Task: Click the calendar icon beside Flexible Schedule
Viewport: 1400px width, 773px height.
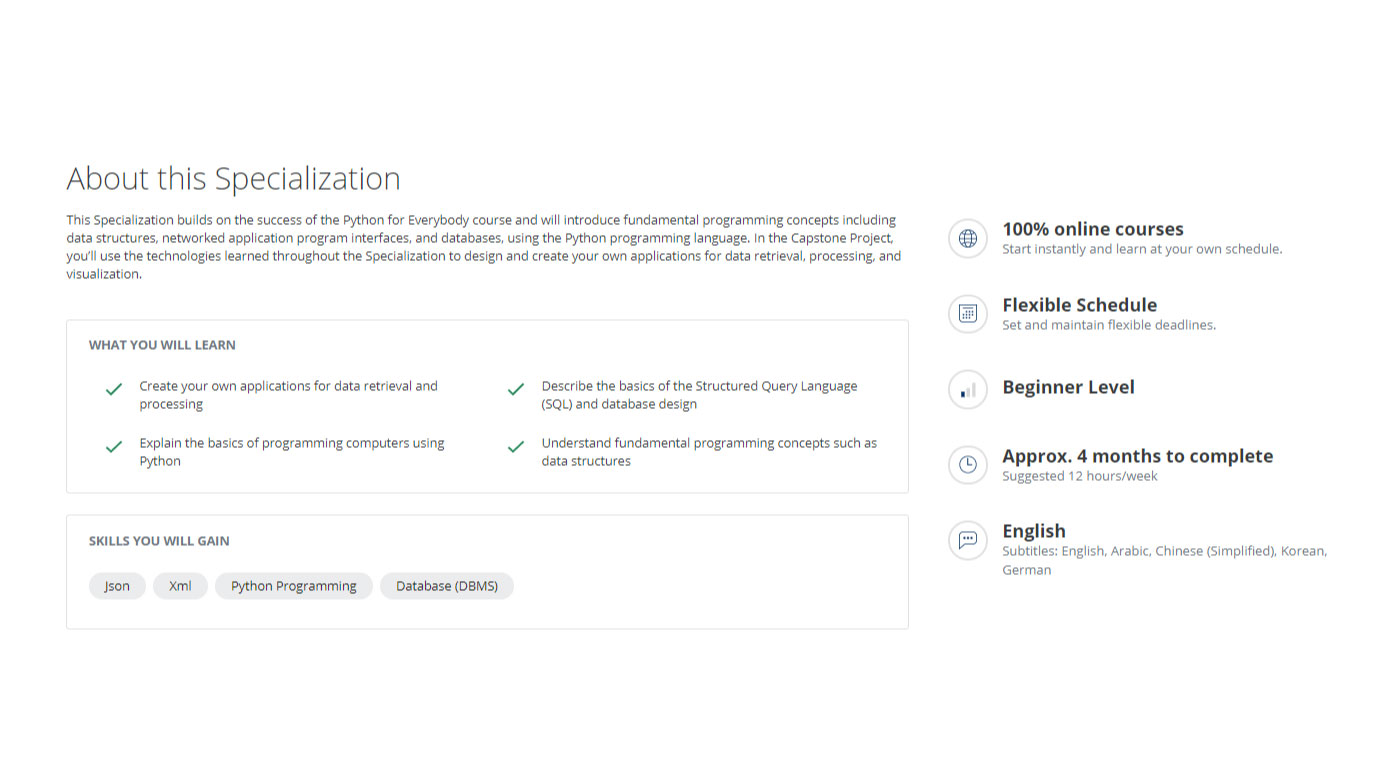Action: point(967,314)
